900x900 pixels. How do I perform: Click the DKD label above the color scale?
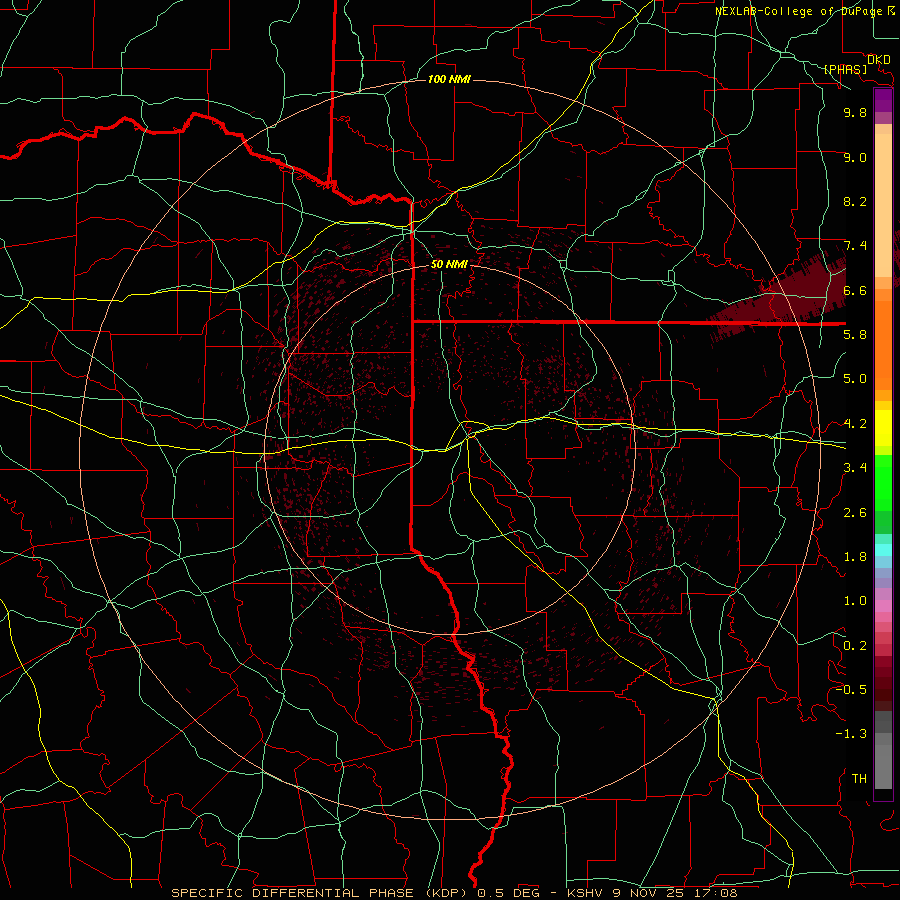[879, 60]
